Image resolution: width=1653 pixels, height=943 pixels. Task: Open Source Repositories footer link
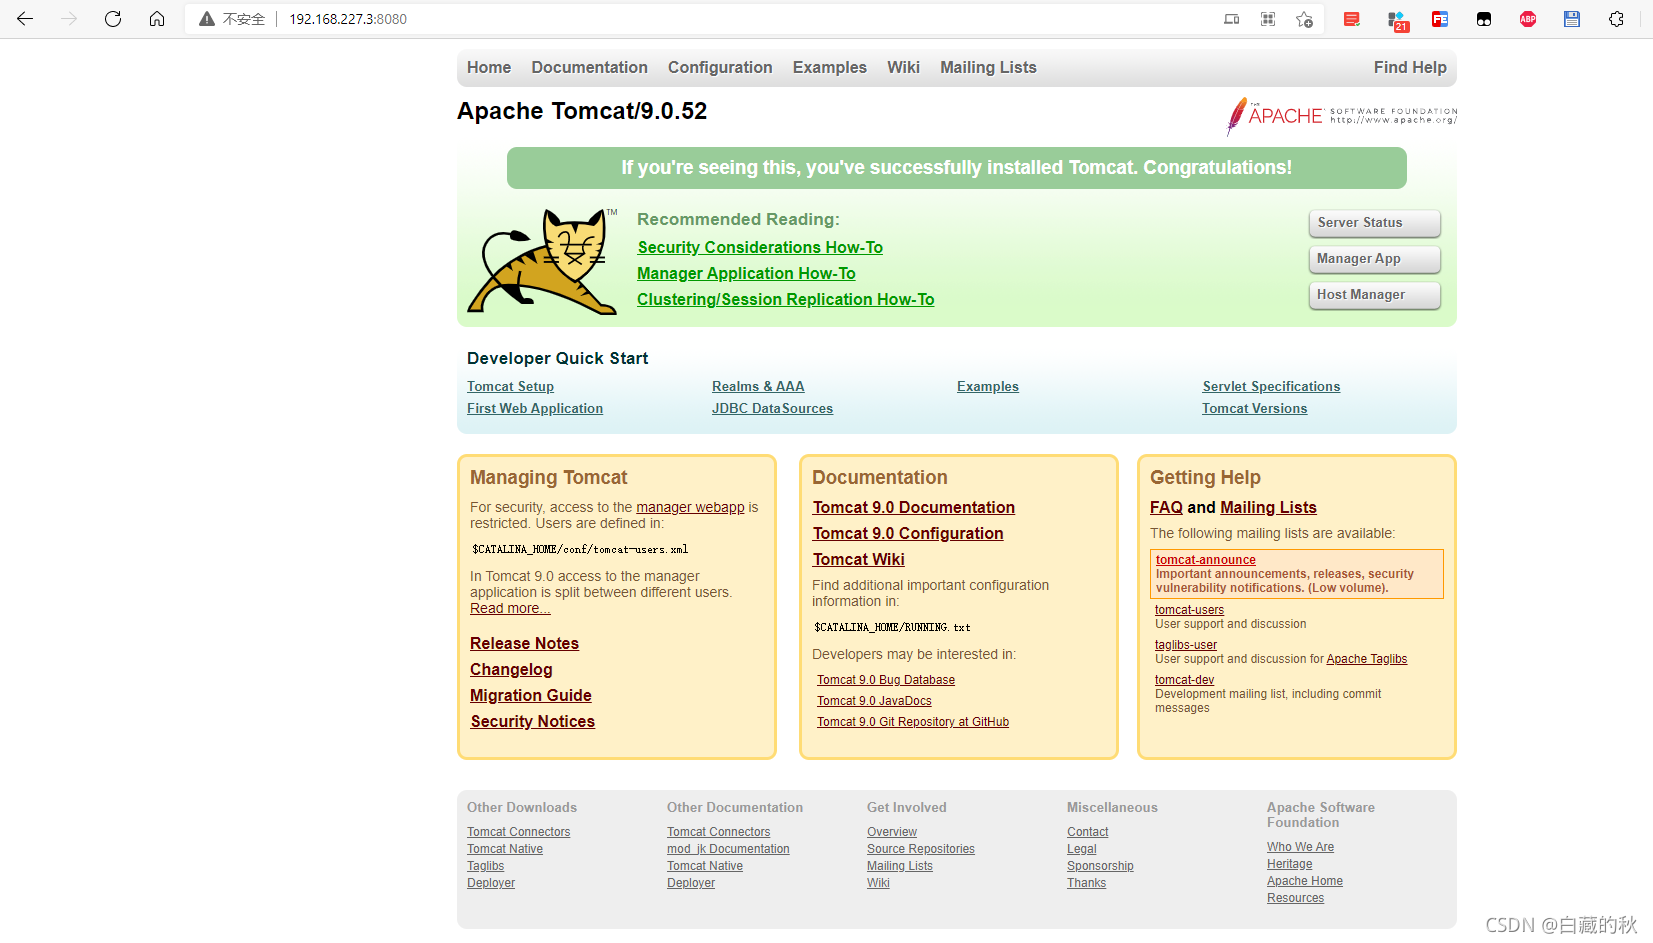921,849
